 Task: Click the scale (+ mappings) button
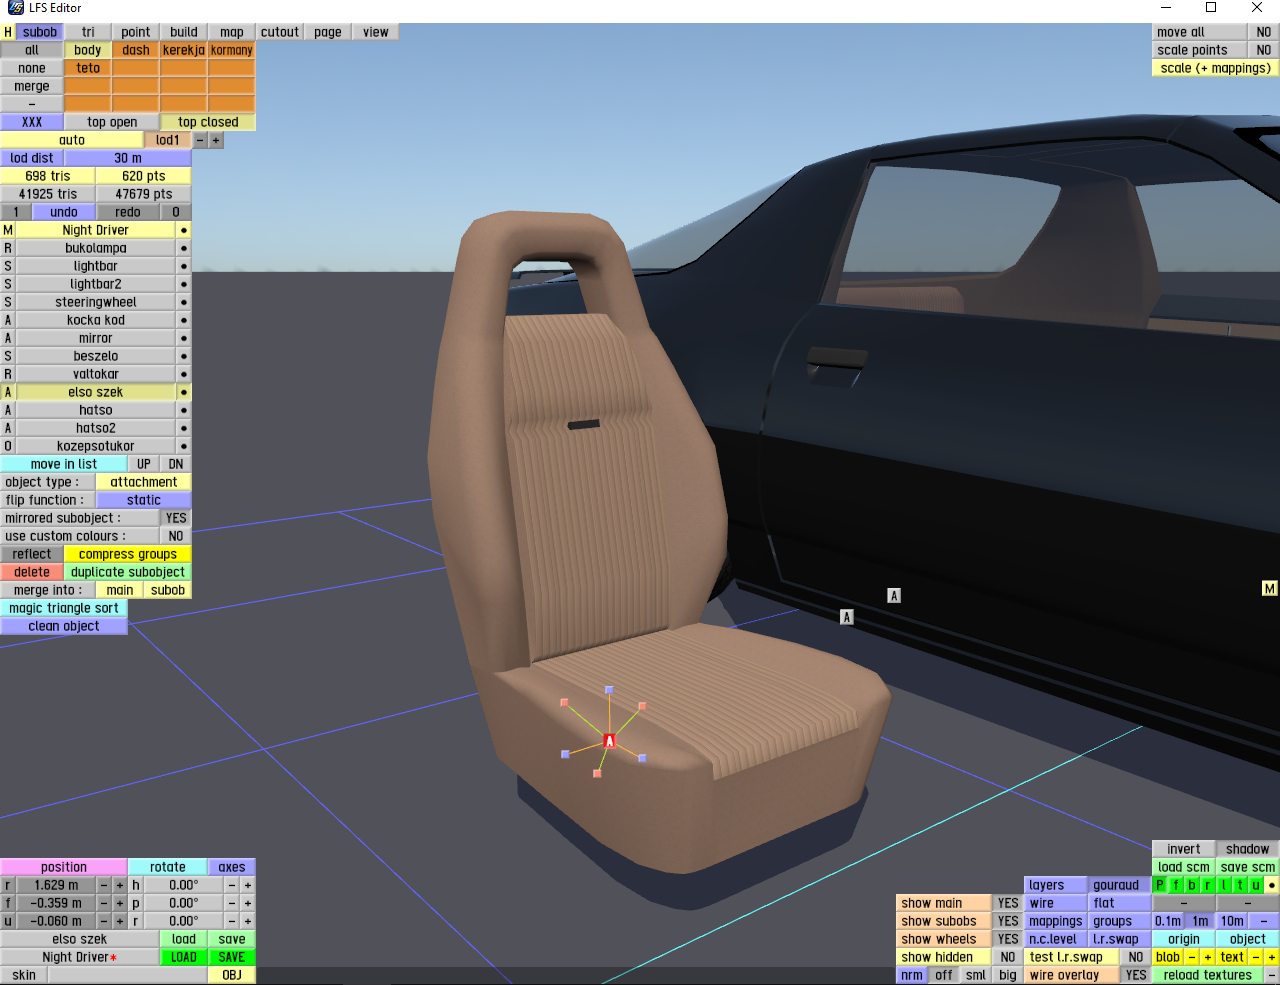(1216, 68)
